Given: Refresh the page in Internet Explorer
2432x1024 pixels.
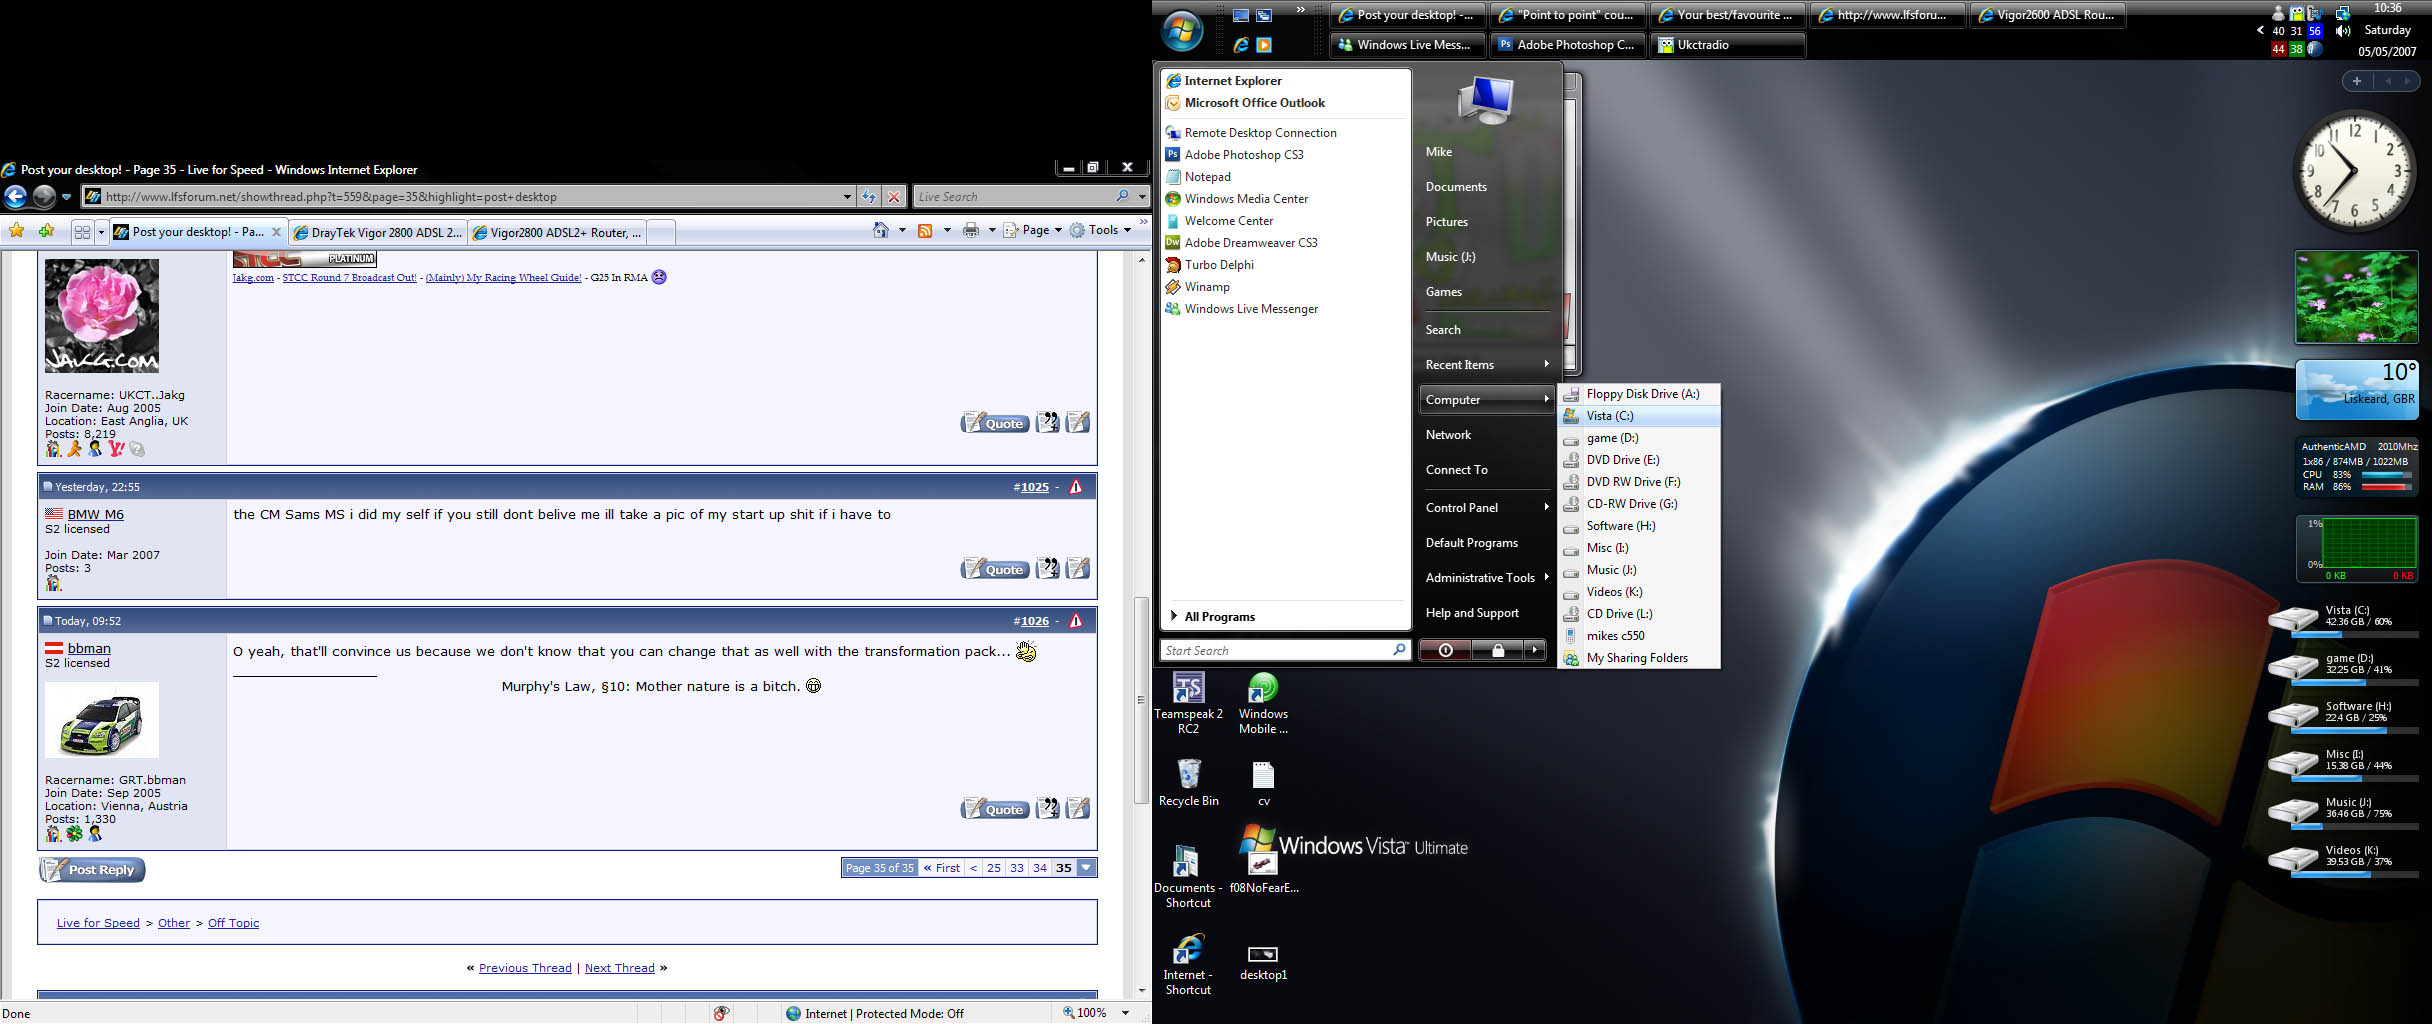Looking at the screenshot, I should tap(868, 197).
